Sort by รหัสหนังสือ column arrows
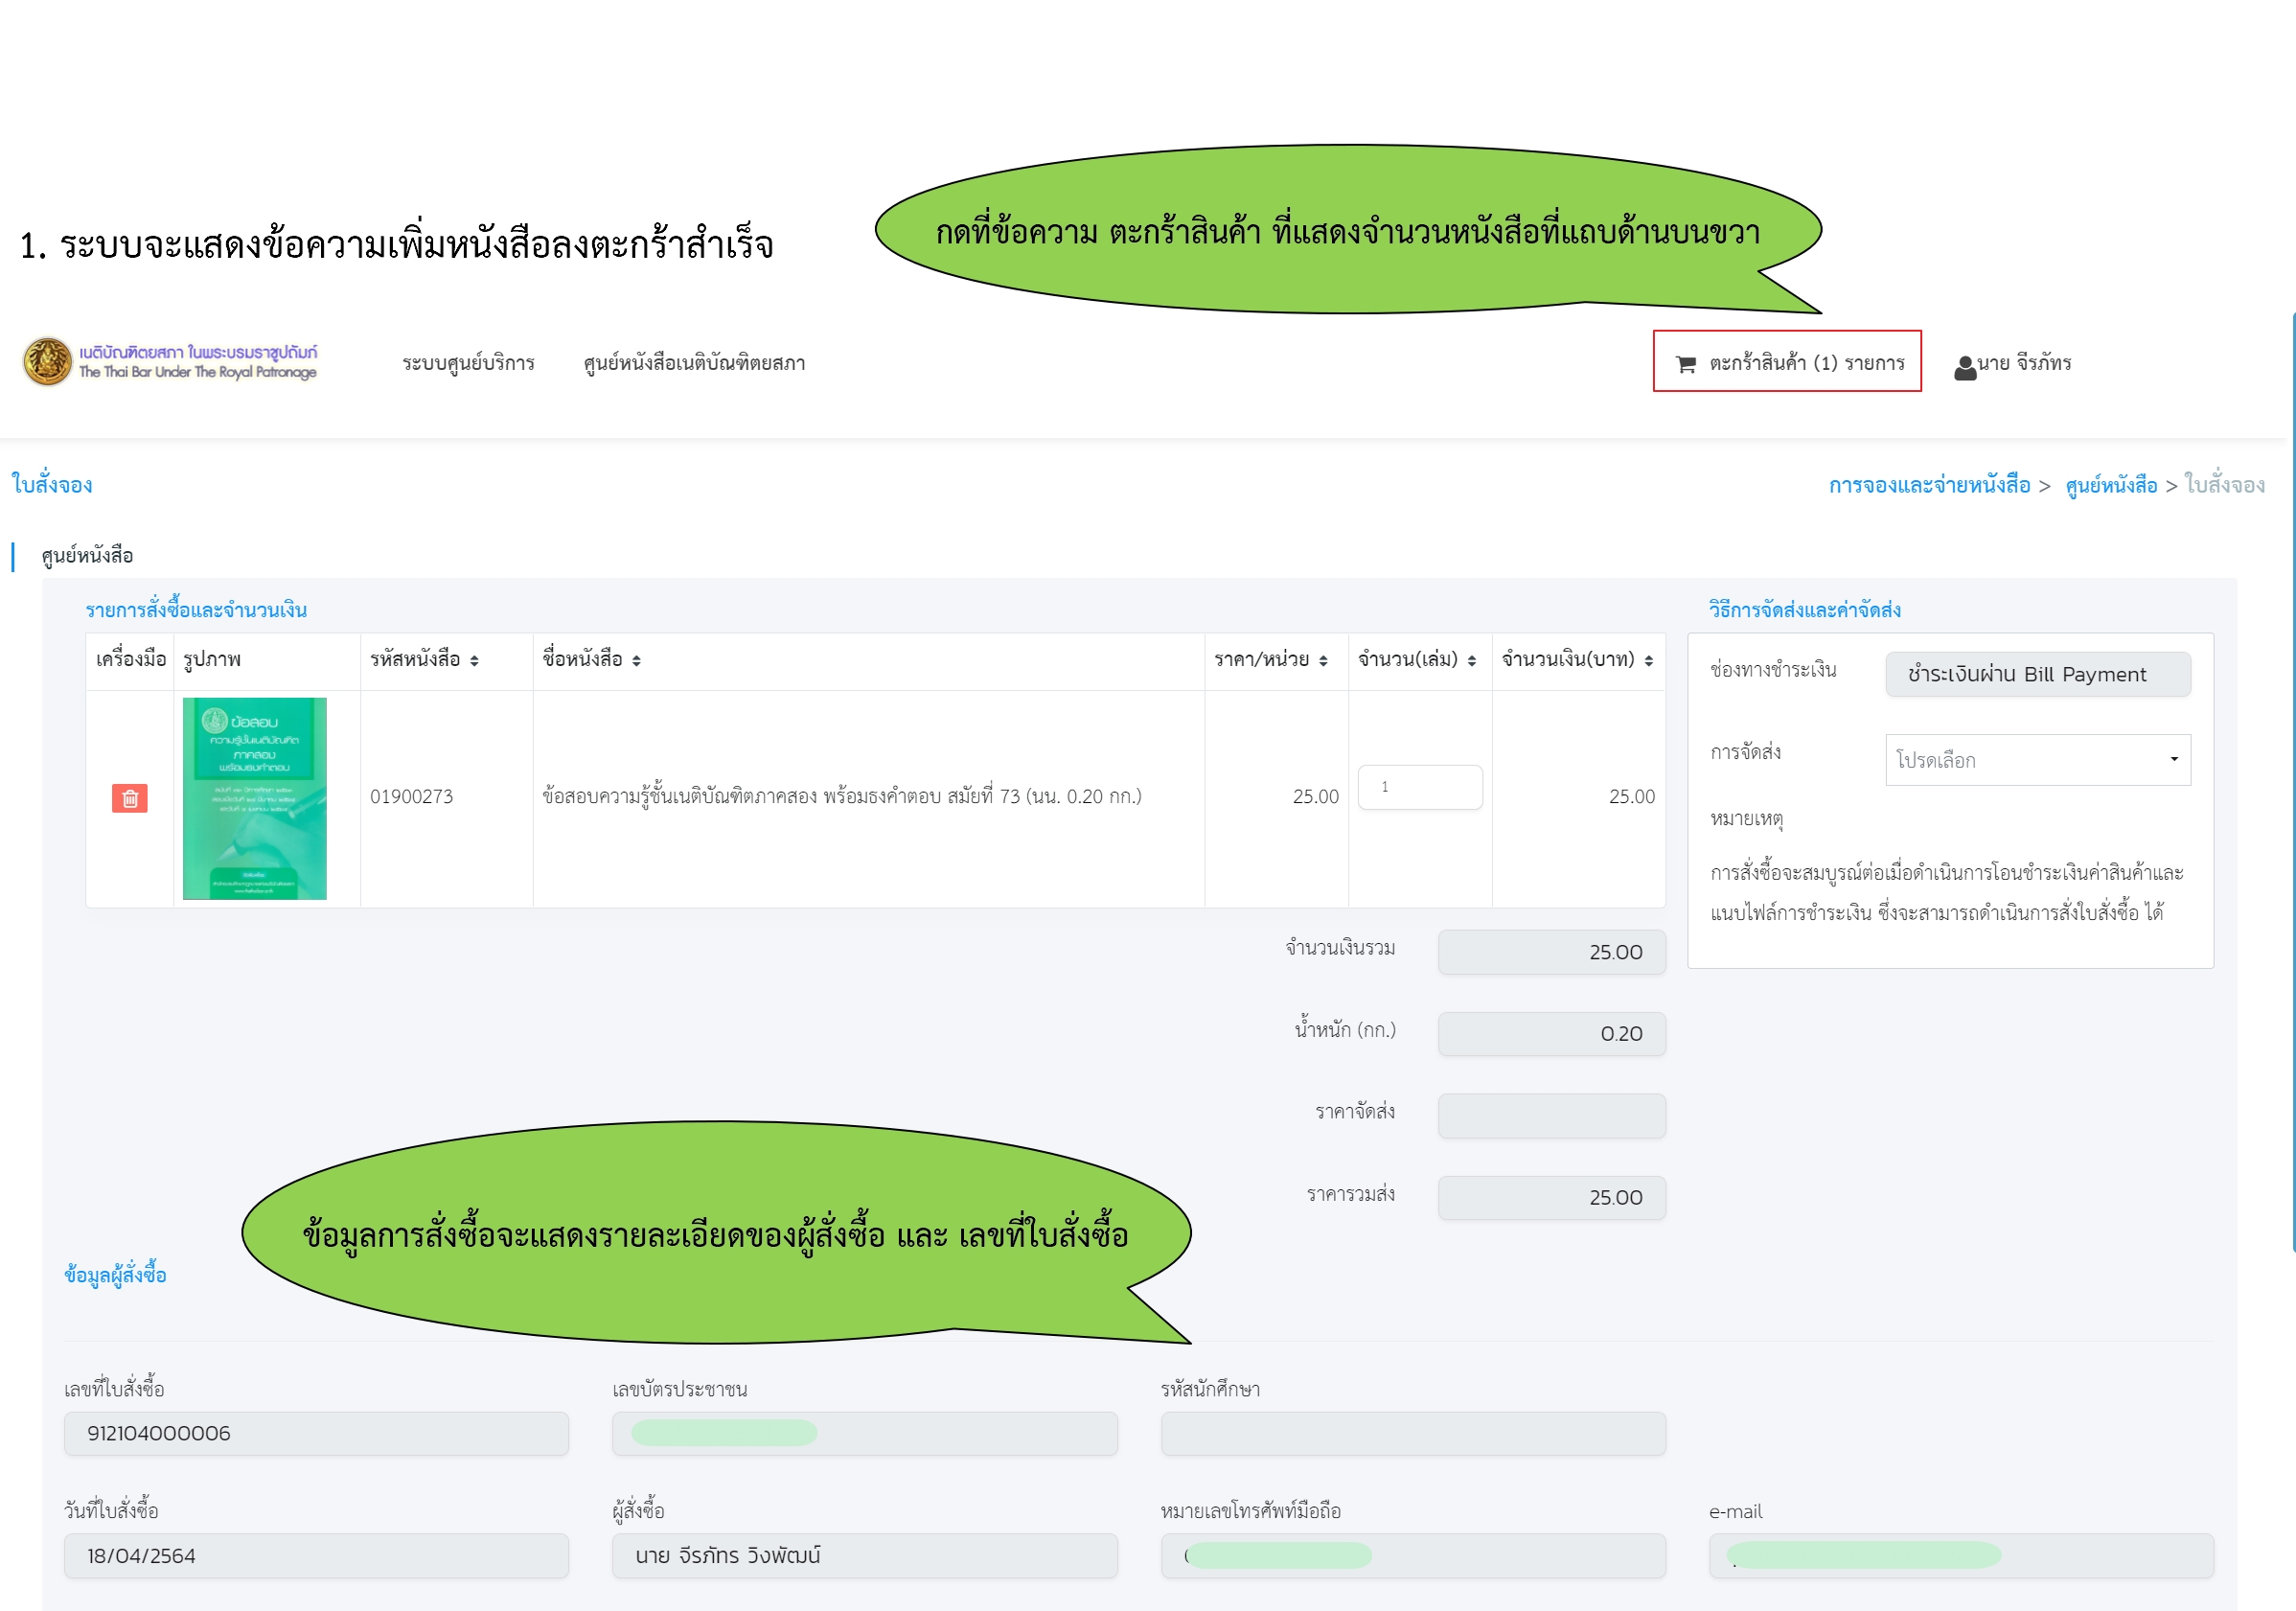The image size is (2296, 1611). (x=474, y=660)
